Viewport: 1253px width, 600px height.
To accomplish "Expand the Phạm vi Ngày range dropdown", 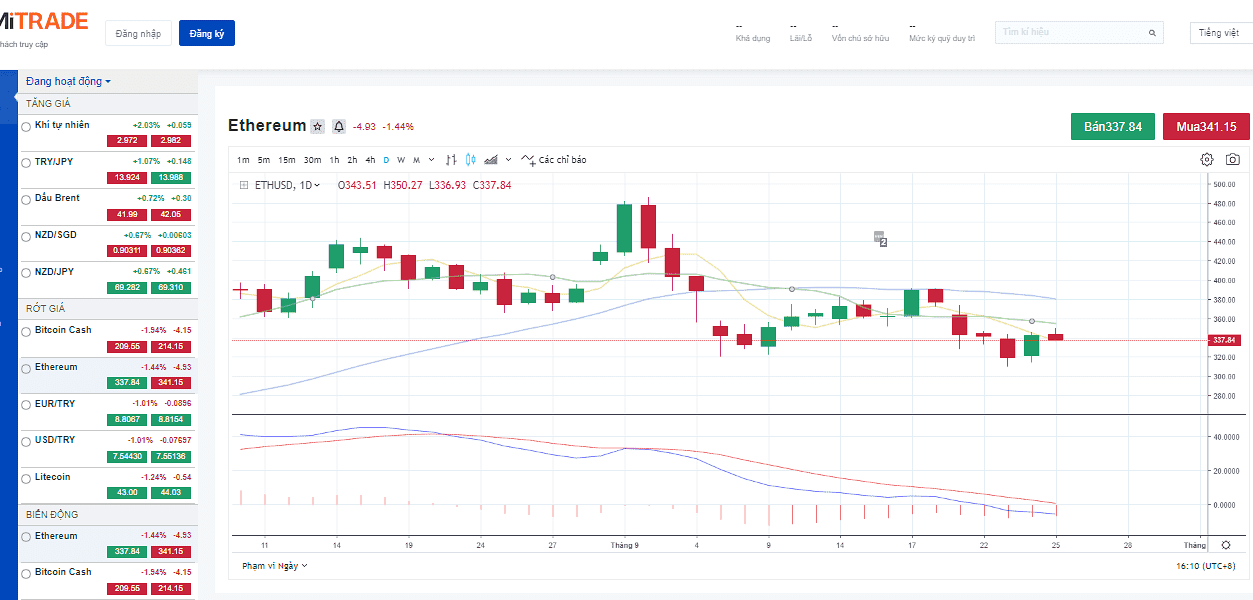I will (x=275, y=565).
